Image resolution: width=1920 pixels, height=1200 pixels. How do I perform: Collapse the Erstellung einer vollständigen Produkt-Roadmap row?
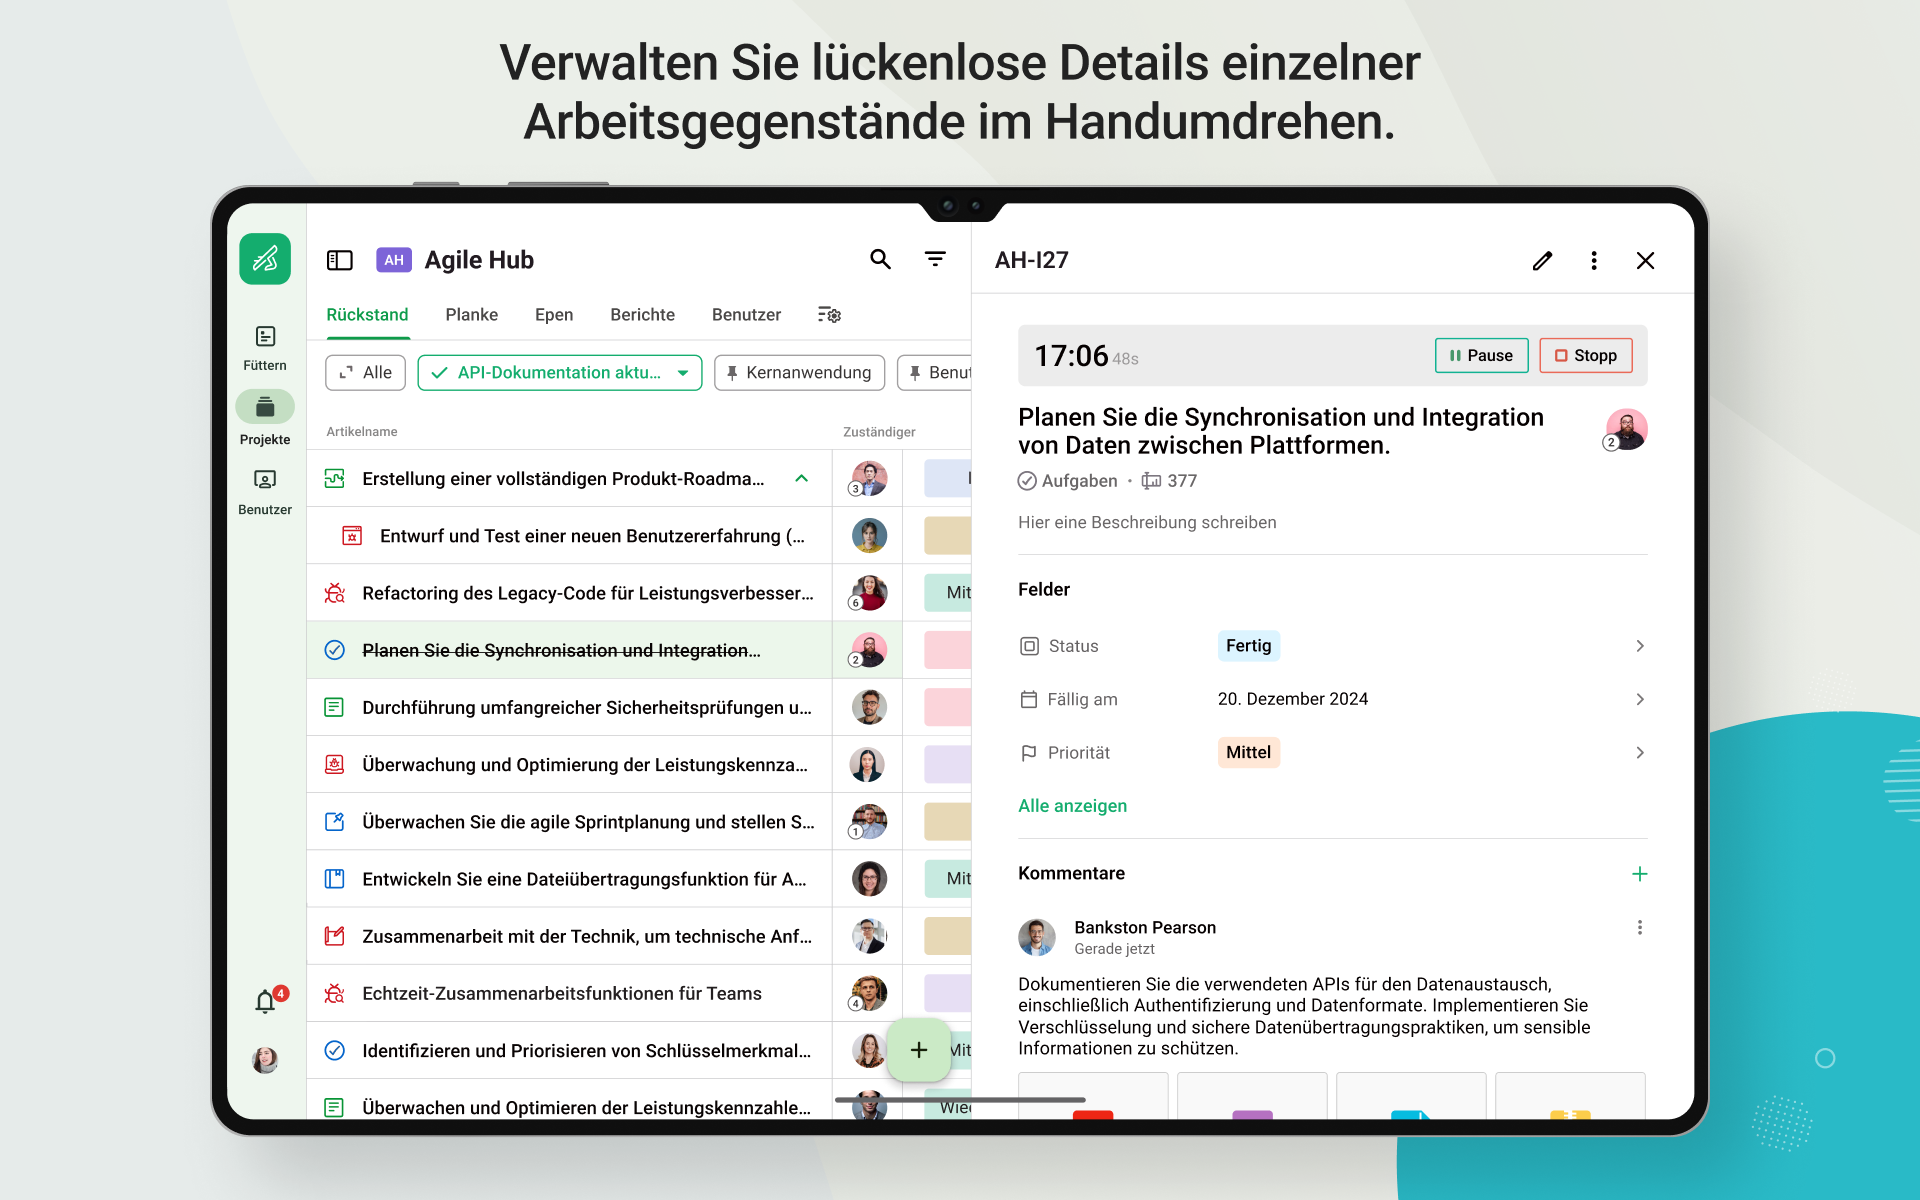[x=802, y=479]
